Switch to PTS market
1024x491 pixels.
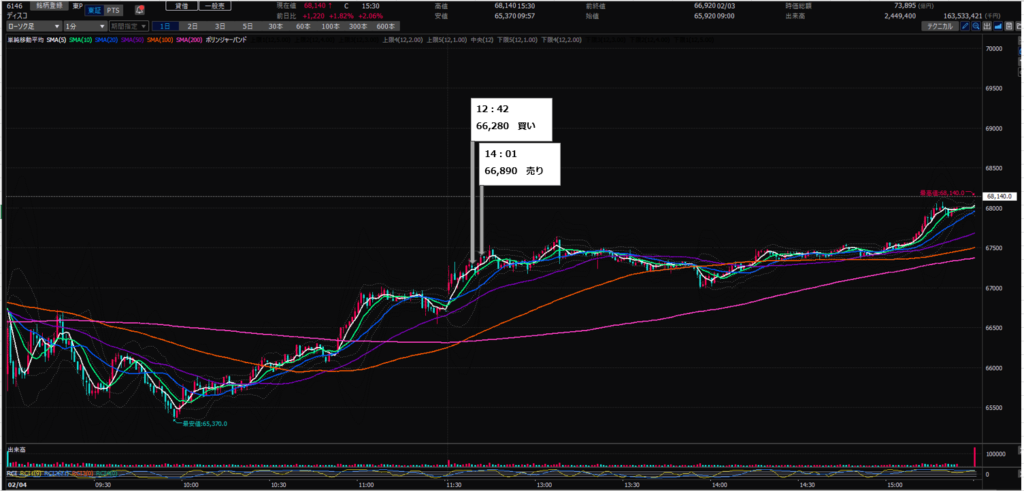point(113,9)
